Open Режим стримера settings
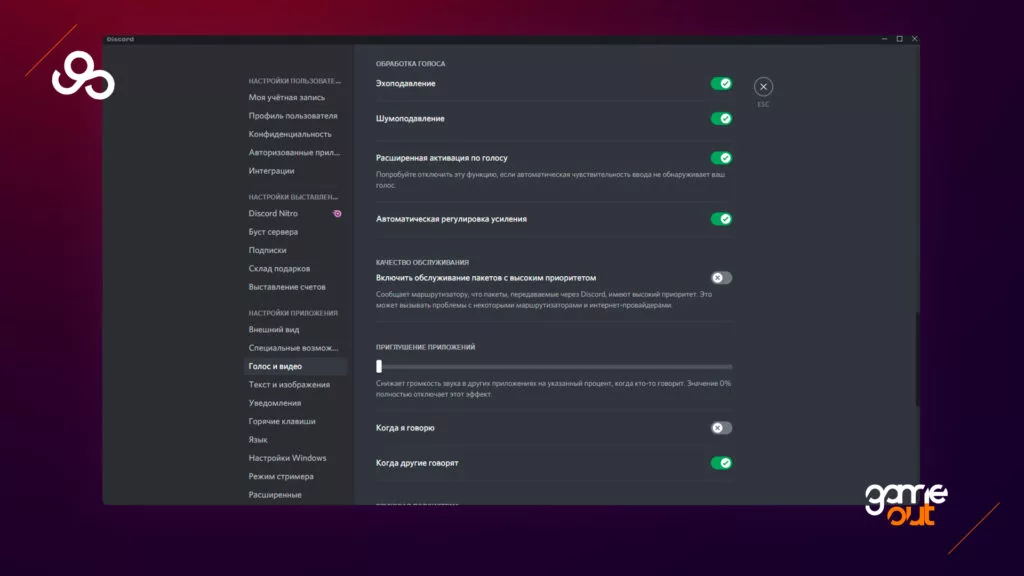The image size is (1024, 576). (281, 476)
